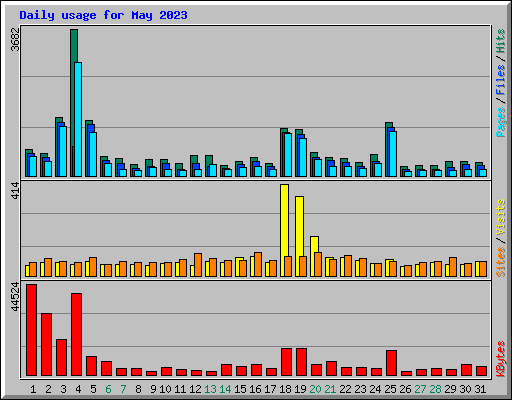Click green weekend day label 13
Screen dimensions: 512x400
tap(210, 389)
